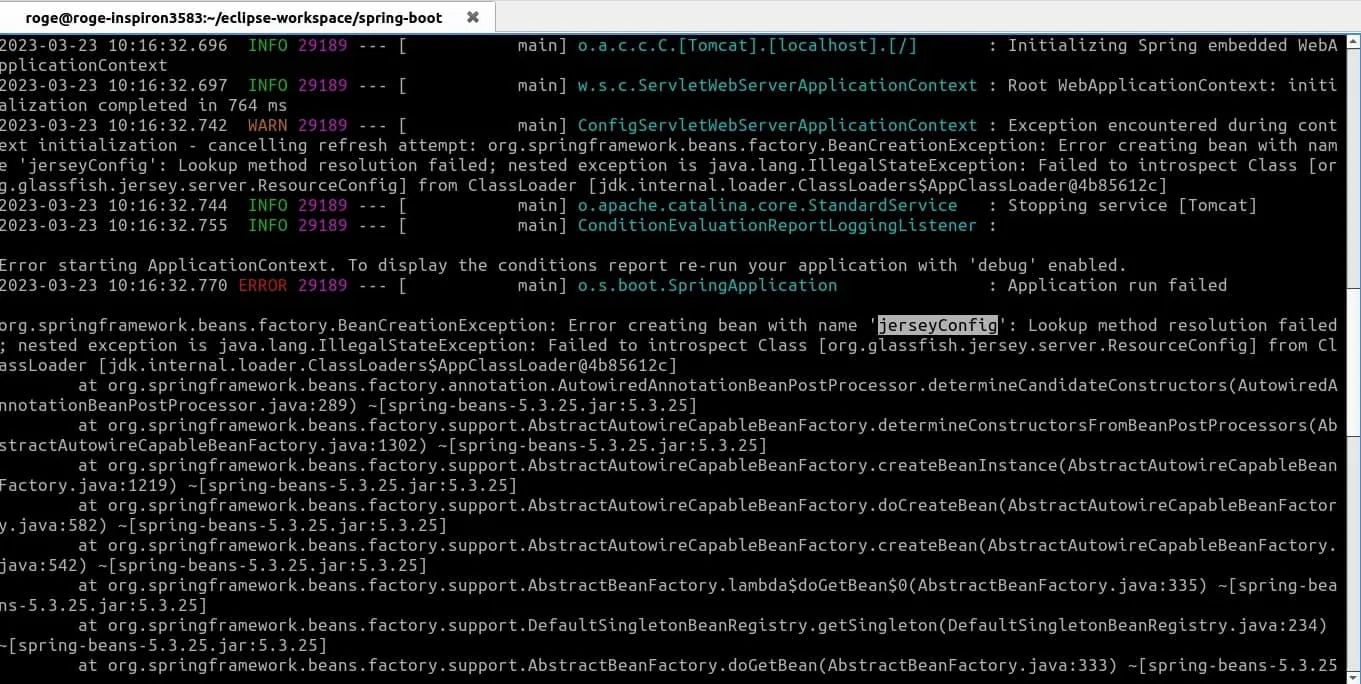
Task: Click 'o.a.c.c.C.[Tomcat].[localhost].[/]' logger name
Action: pos(747,45)
